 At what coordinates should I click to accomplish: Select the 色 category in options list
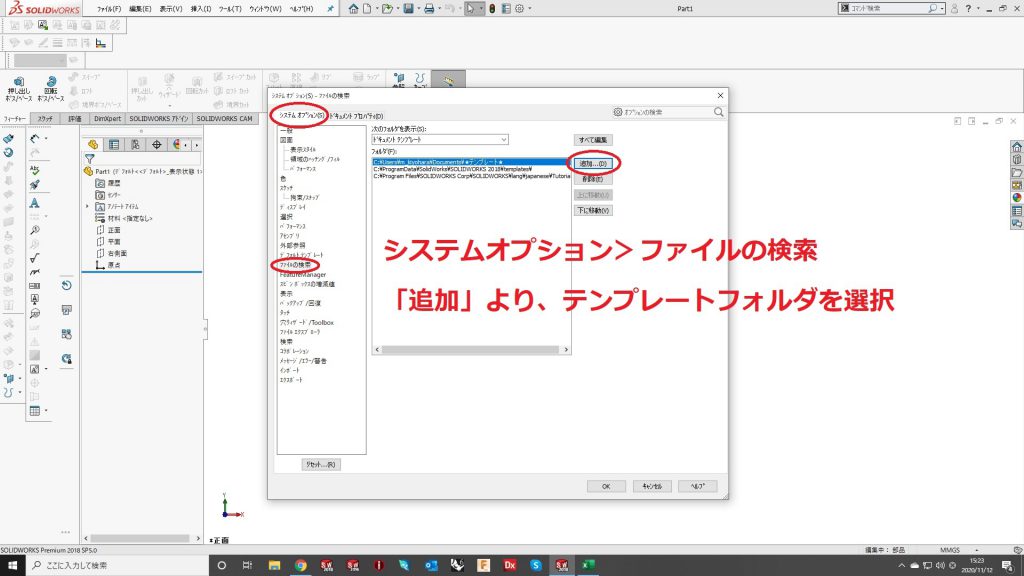tap(283, 178)
